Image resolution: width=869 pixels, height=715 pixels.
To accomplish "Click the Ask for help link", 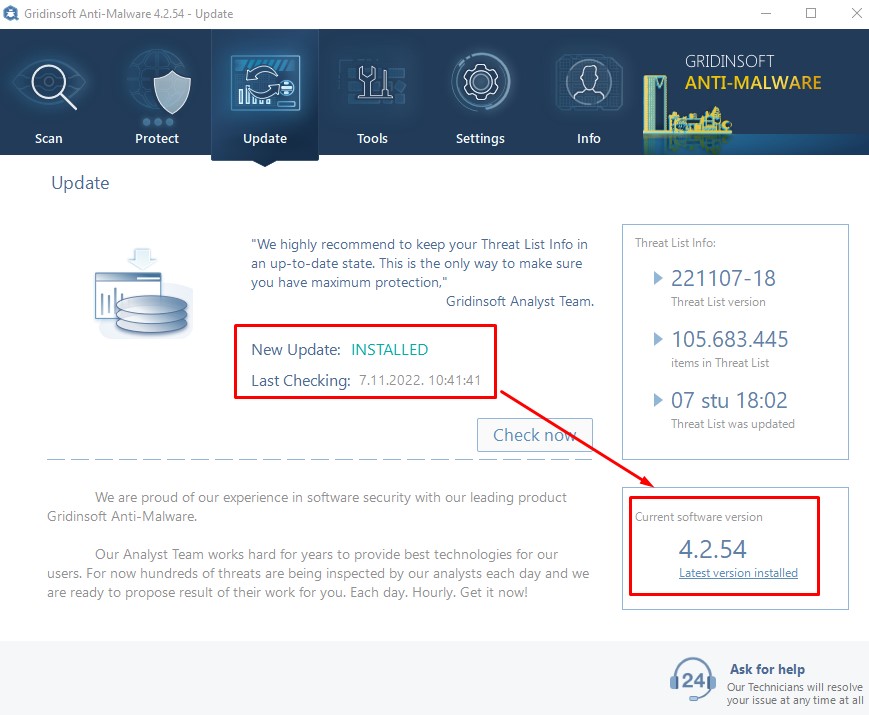I will 767,670.
